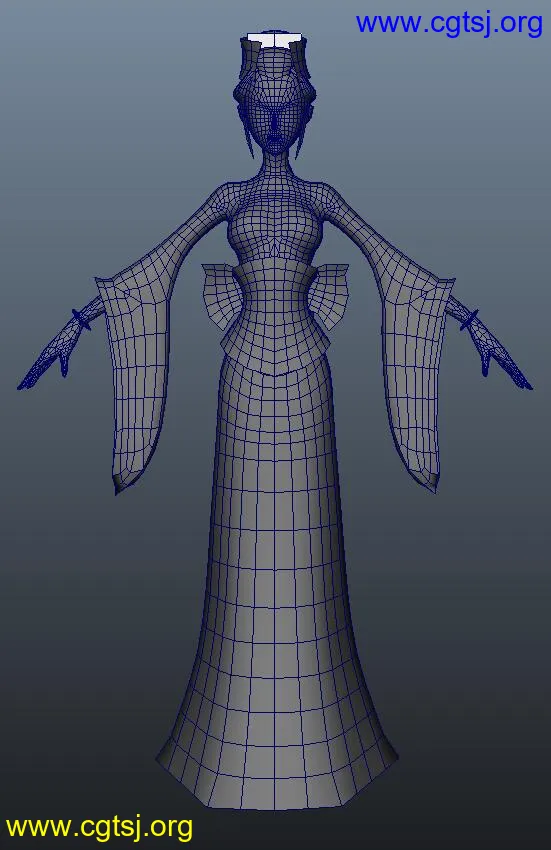
Task: Click the bracelet on the viewer's left wrist
Action: [x=80, y=319]
